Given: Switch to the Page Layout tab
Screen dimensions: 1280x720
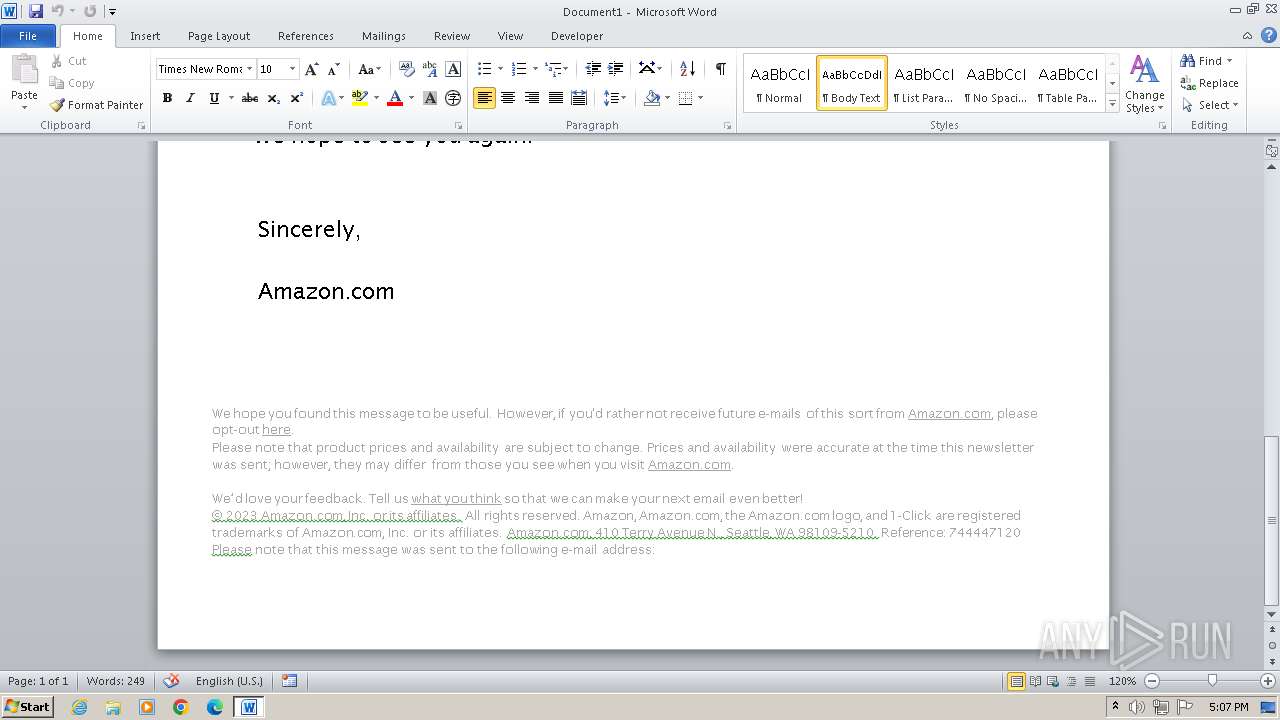Looking at the screenshot, I should (219, 36).
